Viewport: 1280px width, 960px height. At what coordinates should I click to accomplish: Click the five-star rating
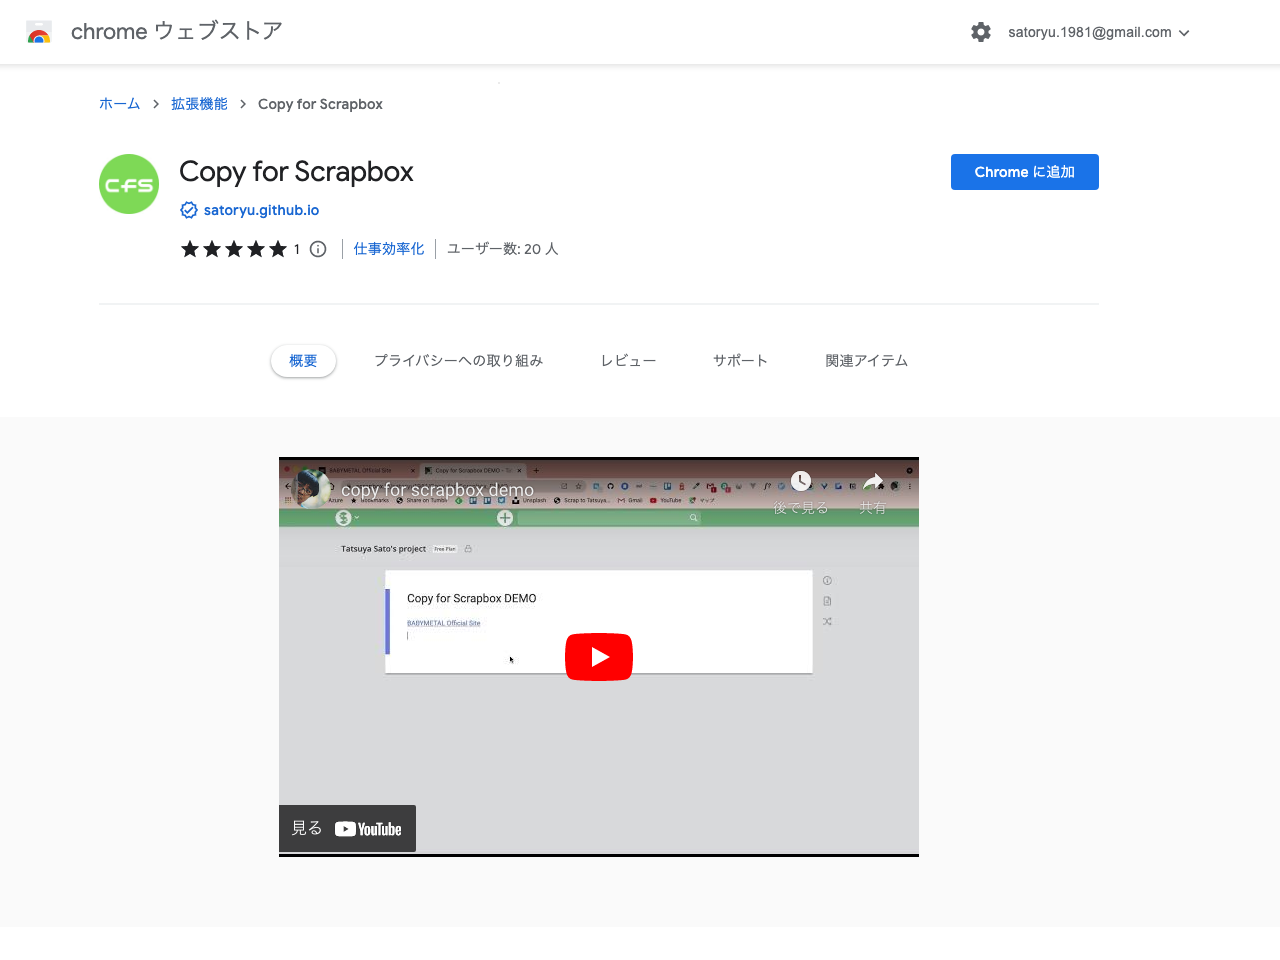[x=233, y=249]
